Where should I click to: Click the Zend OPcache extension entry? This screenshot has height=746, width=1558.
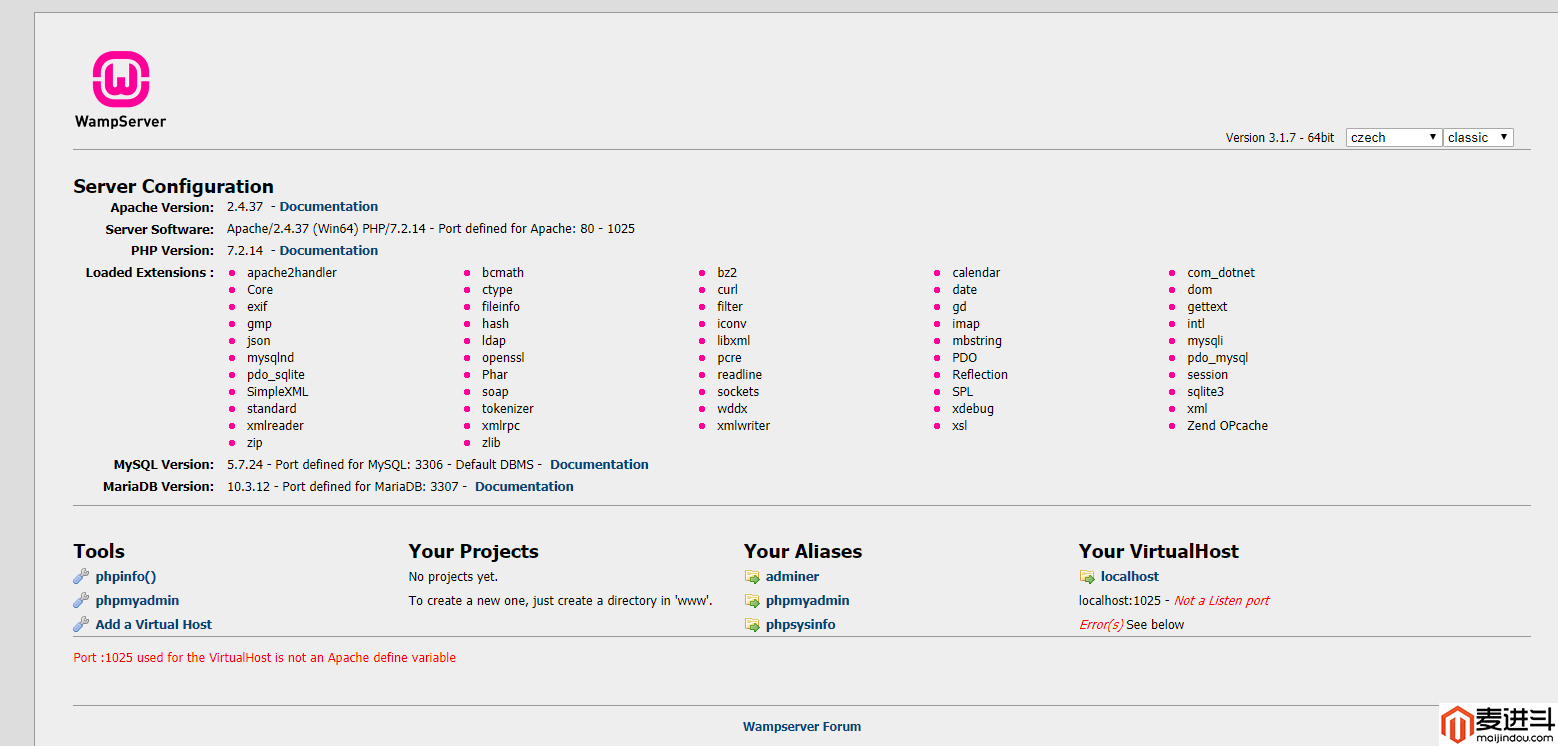coord(1228,426)
